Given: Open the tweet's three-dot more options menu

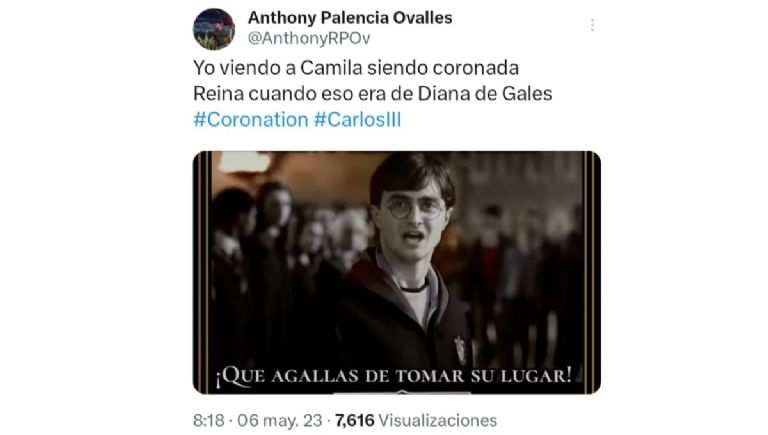Looking at the screenshot, I should click(x=592, y=25).
